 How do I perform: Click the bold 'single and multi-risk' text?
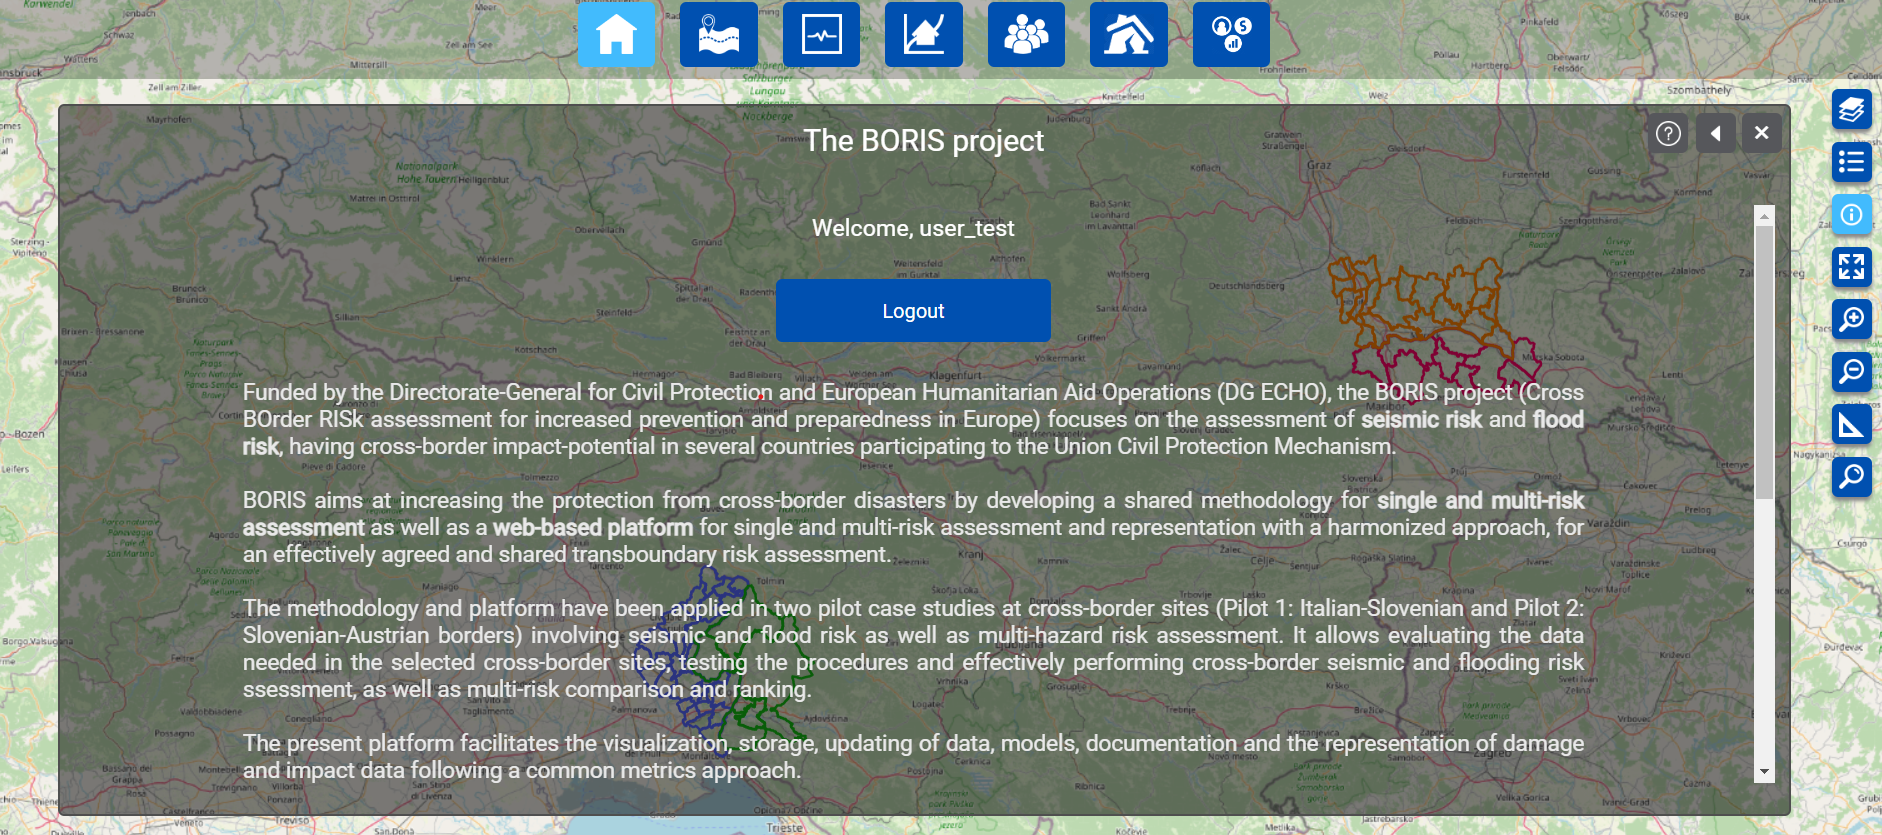point(1481,500)
